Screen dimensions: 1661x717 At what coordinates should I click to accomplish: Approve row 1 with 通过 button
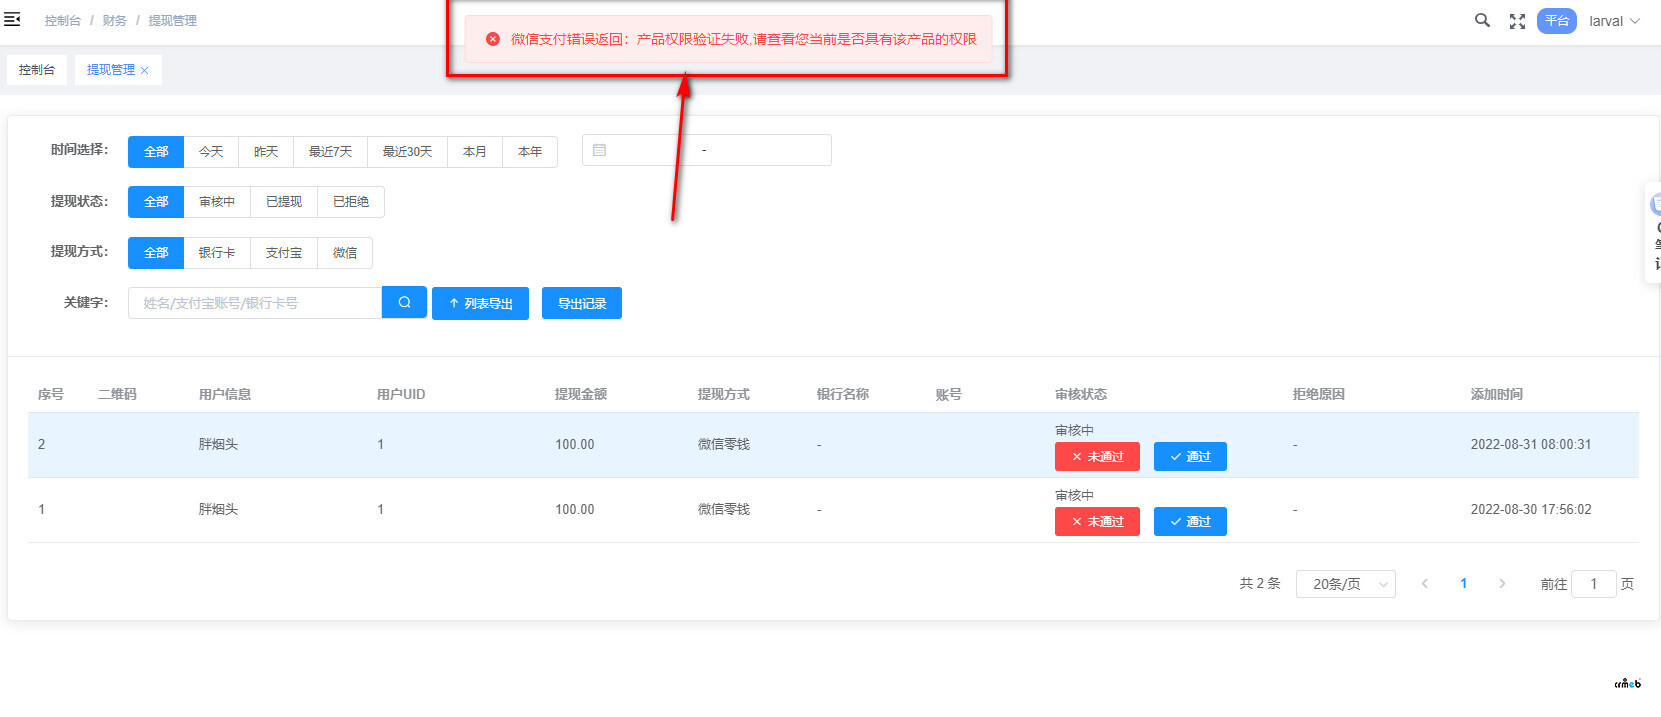coord(1190,521)
